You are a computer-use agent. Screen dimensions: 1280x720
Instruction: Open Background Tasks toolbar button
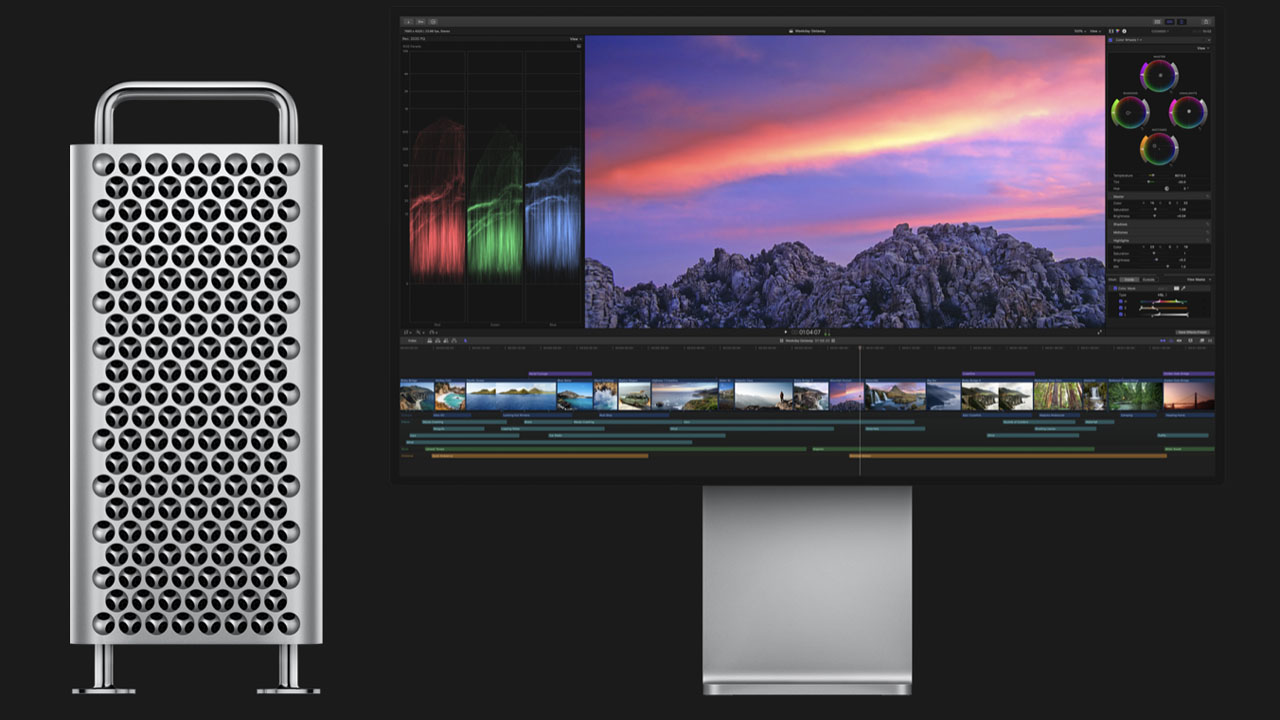coord(433,21)
